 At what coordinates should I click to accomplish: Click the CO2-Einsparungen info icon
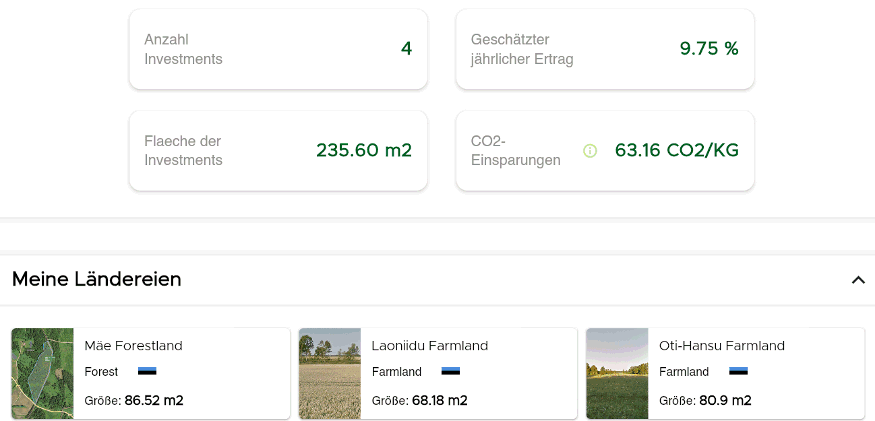click(590, 151)
